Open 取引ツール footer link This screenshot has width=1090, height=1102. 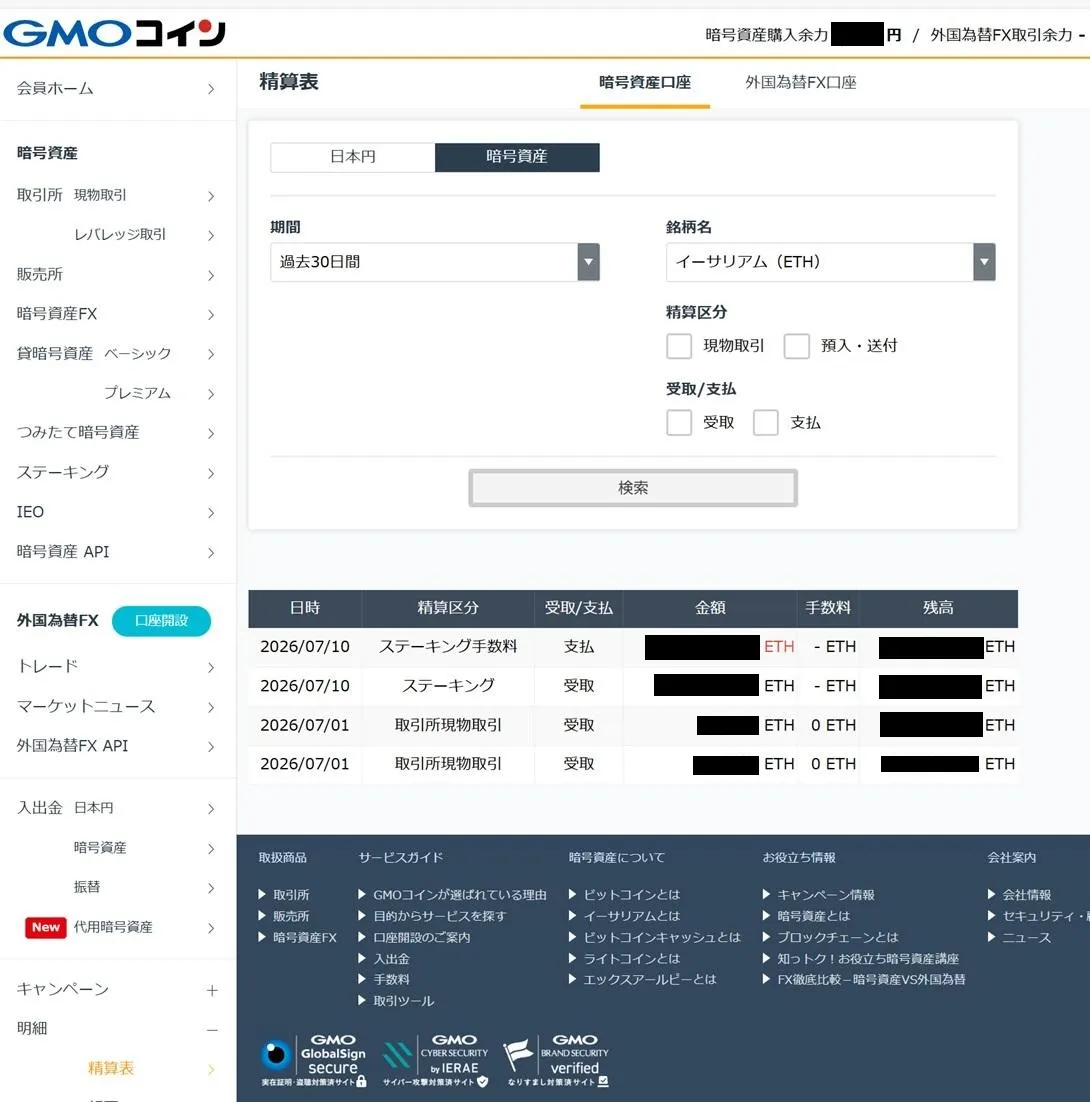[403, 1001]
